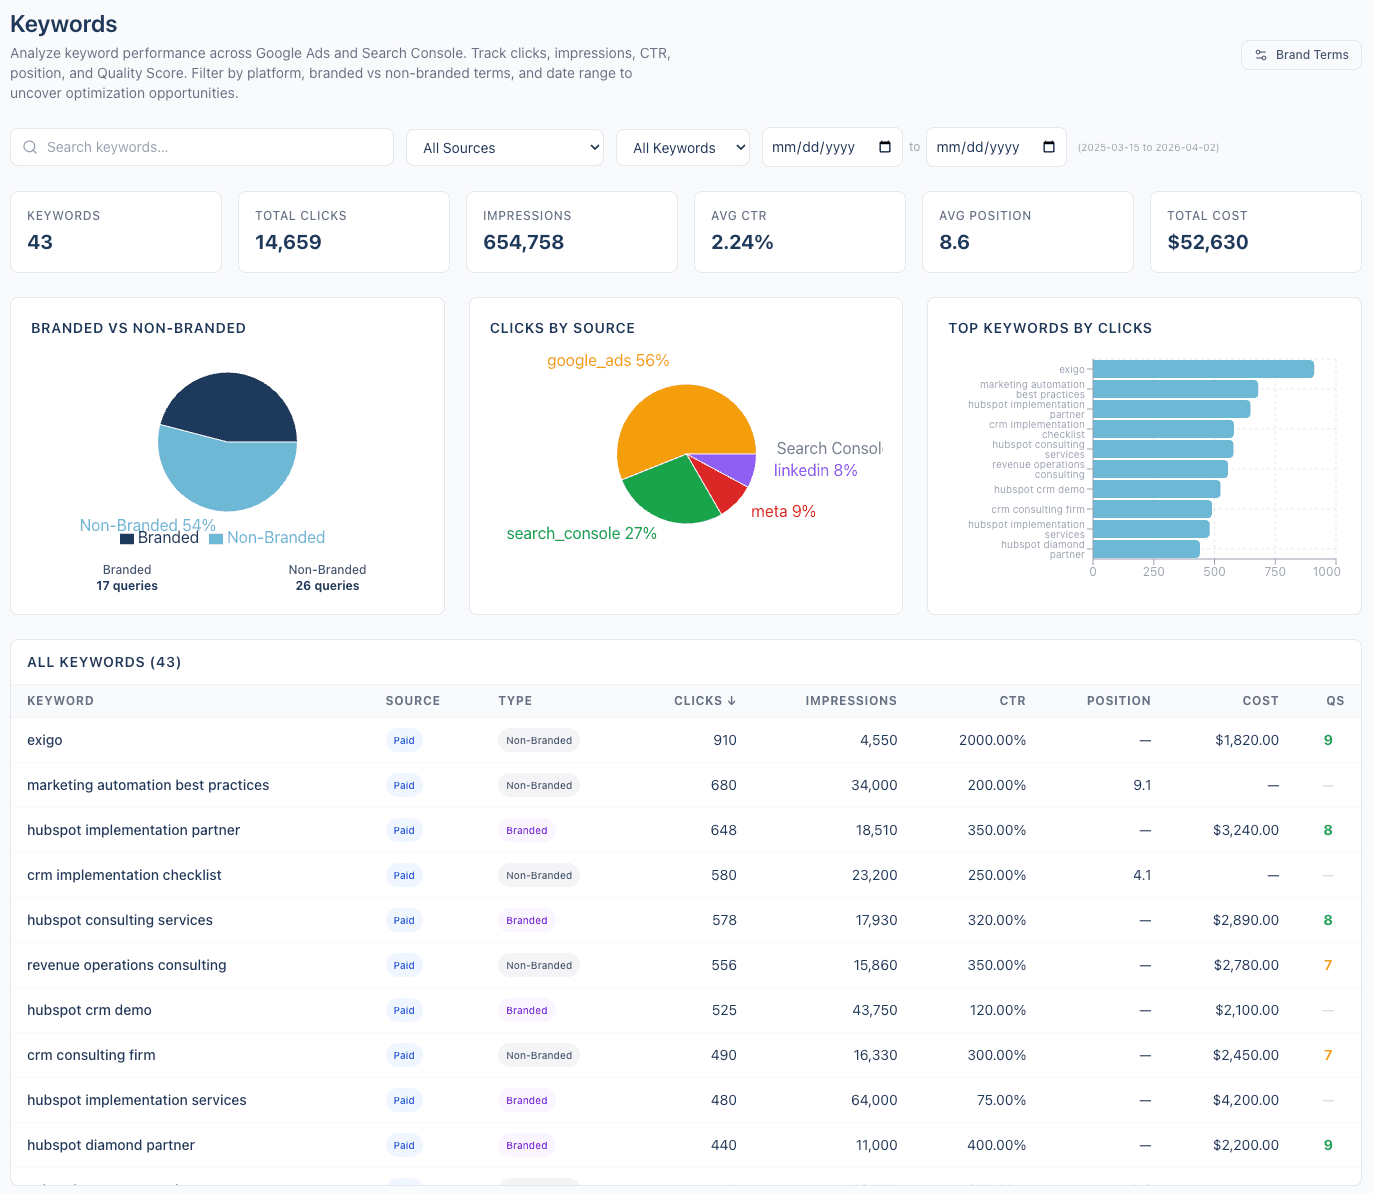1374x1193 pixels.
Task: Click the top exigo bar in Top Keywords chart
Action: [x=1200, y=368]
